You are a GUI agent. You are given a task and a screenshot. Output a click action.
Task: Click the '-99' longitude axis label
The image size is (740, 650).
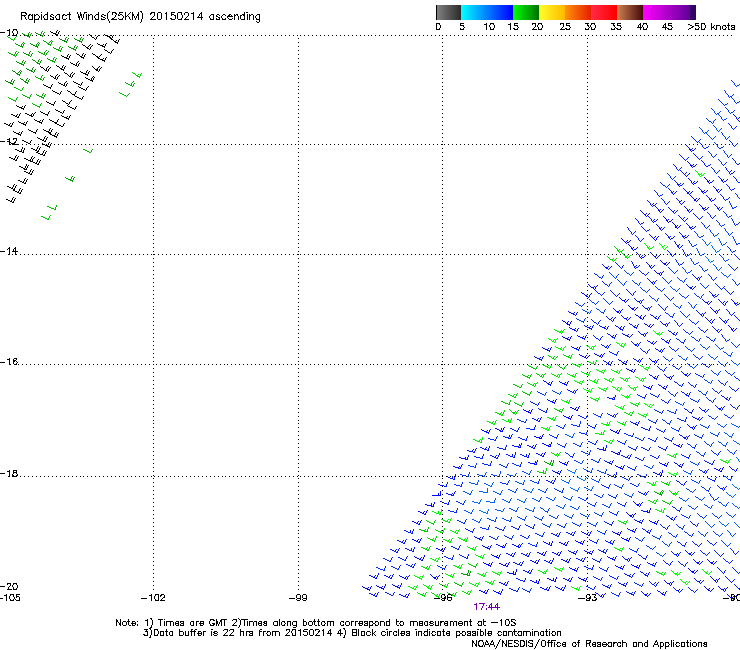298,598
